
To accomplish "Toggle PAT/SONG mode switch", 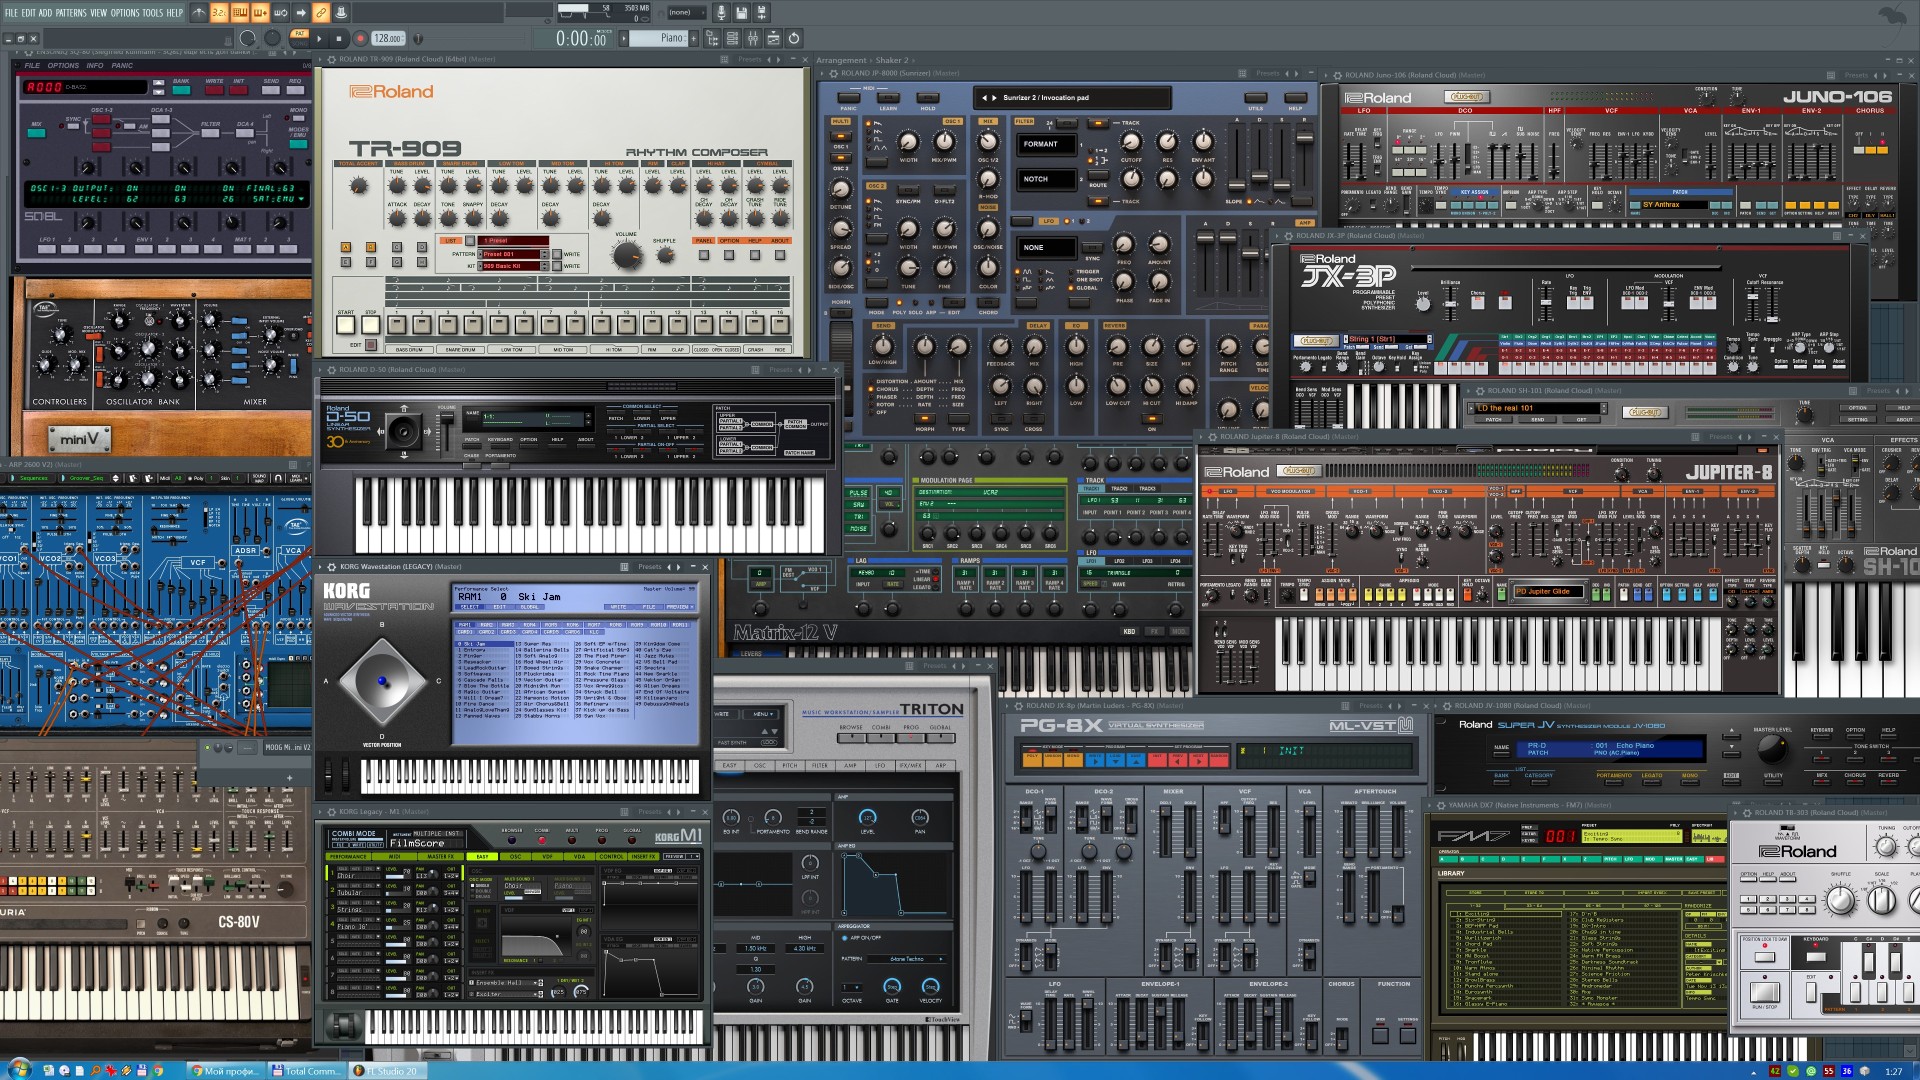I will (299, 38).
